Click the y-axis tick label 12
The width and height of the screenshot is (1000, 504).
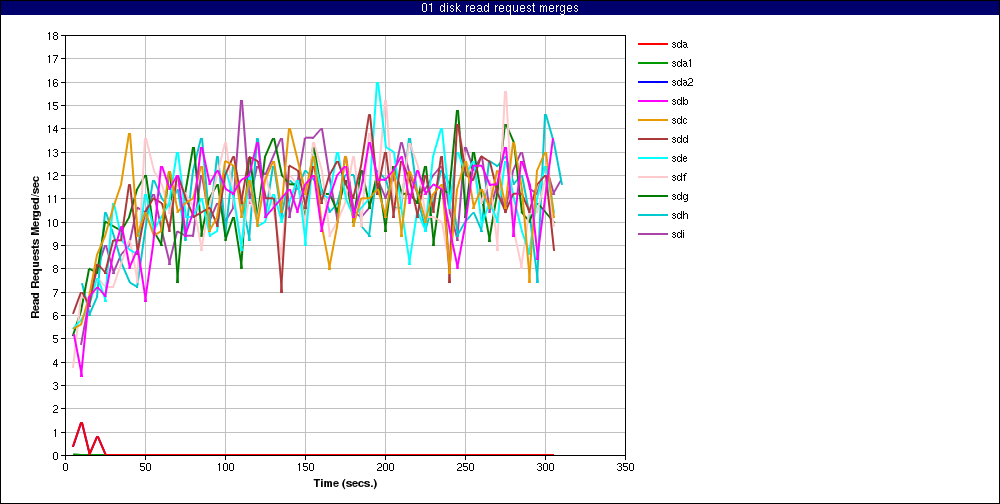[54, 175]
